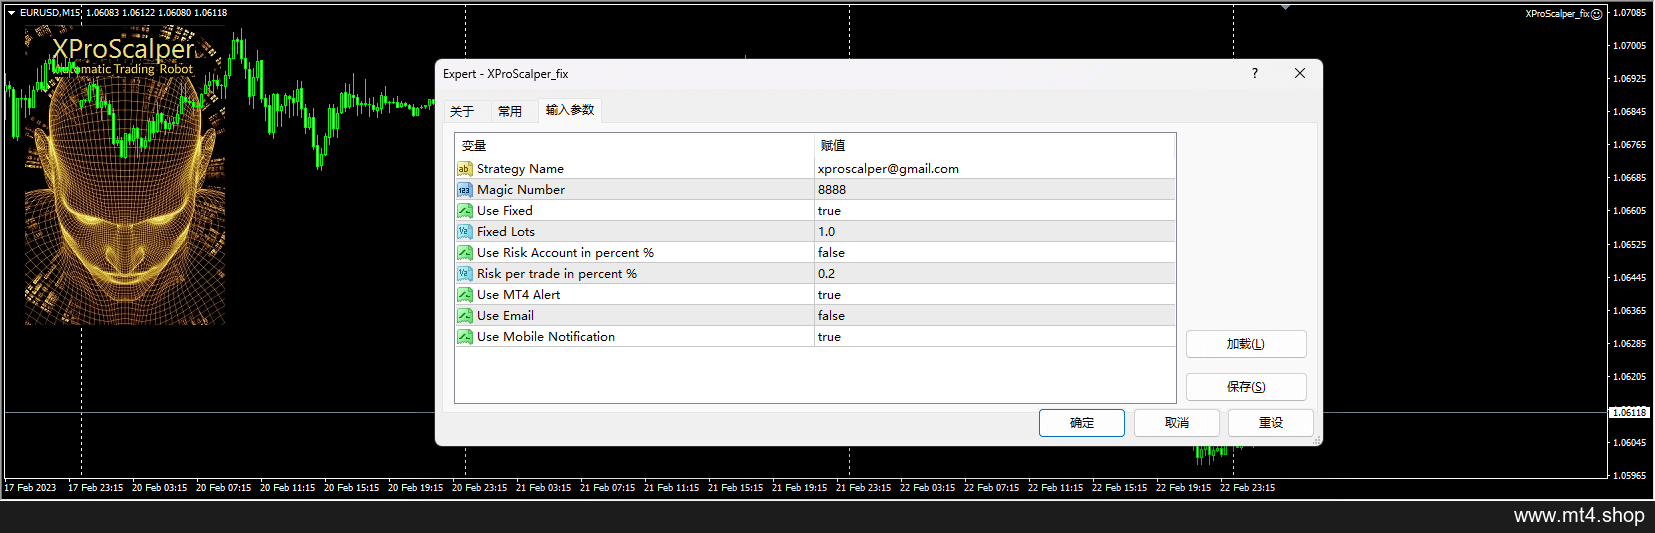Switch to the 常用 tab
Viewport: 1655px width, 533px height.
510,111
